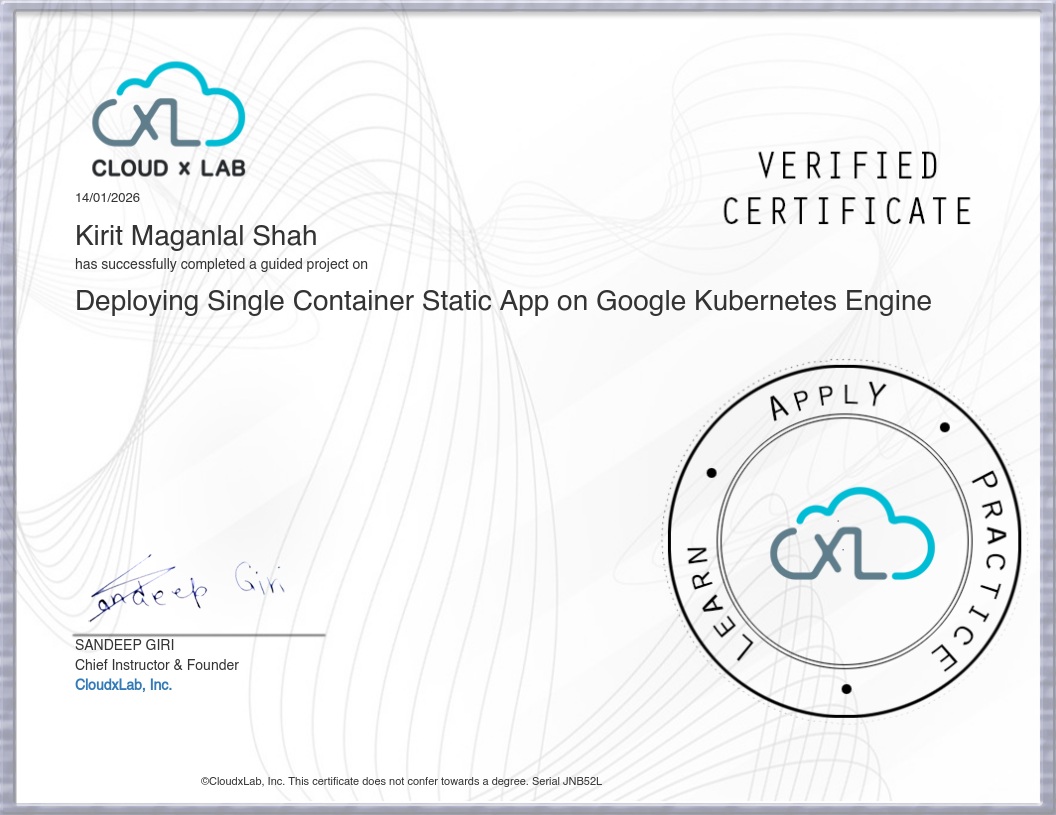
Task: Open the blue CloudxLab, Inc. link
Action: 123,685
